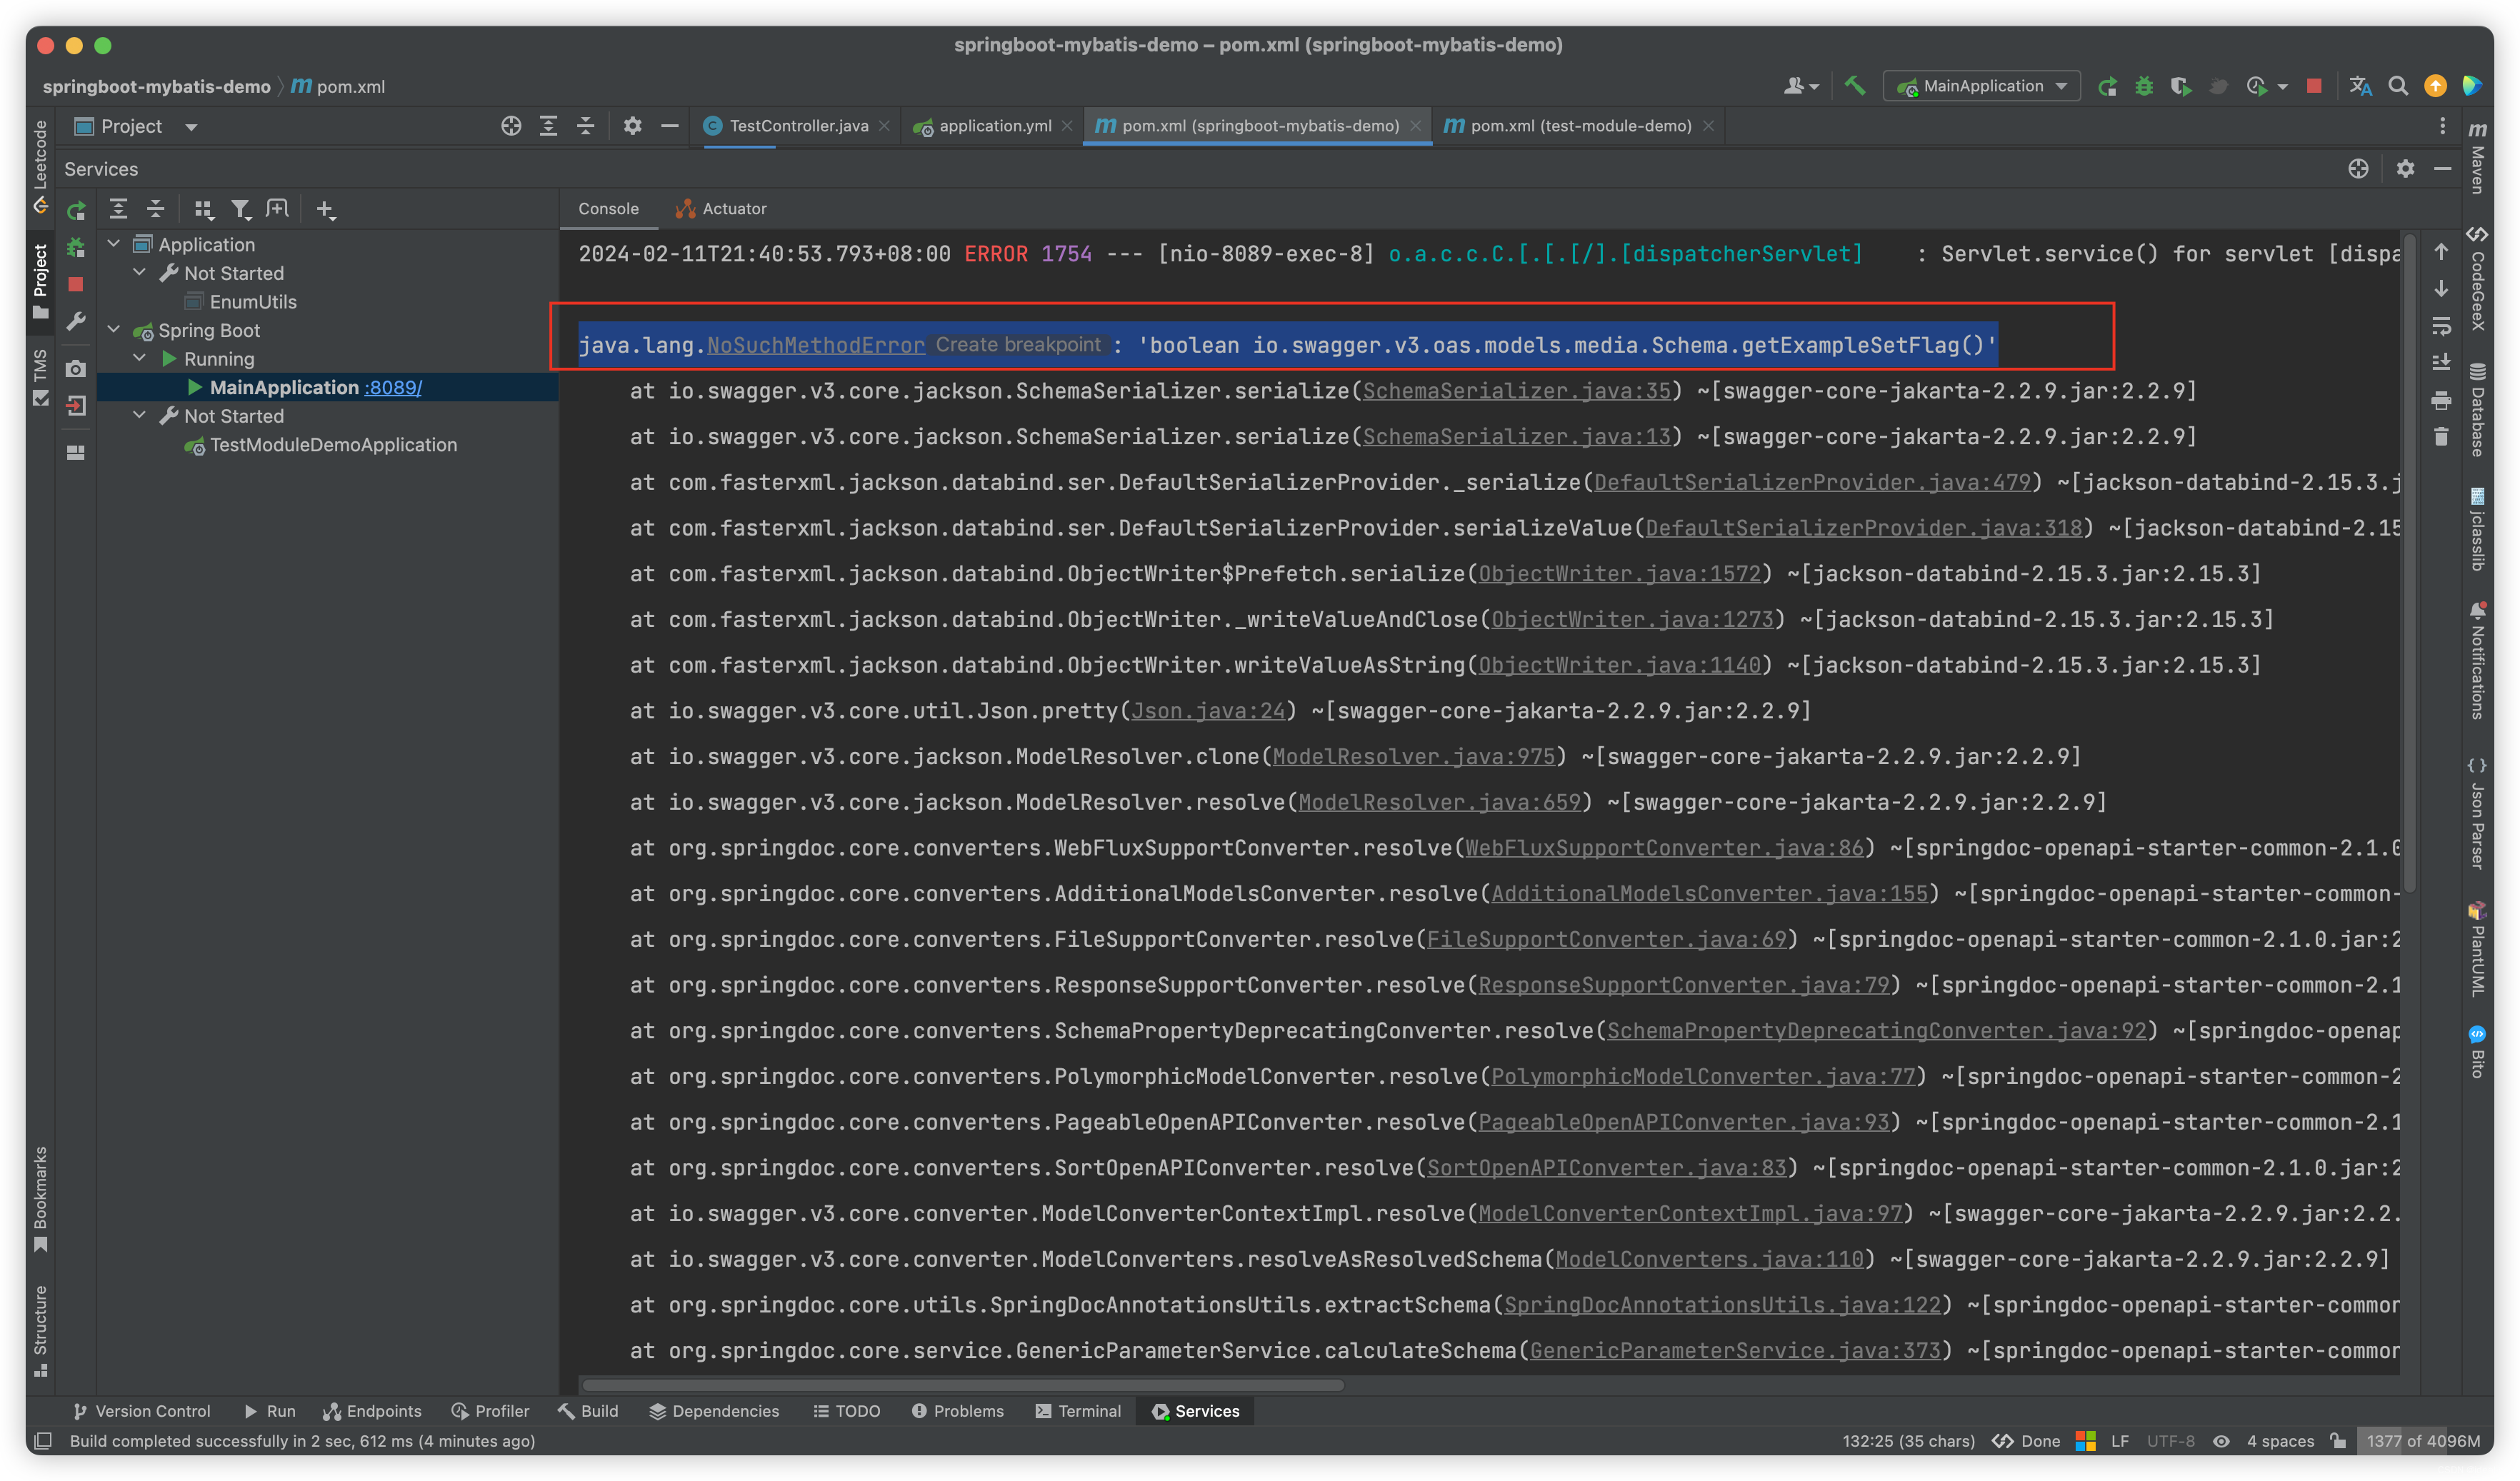This screenshot has height=1481, width=2520.
Task: Open the SchemaSerializer.java:35 stack trace link
Action: [x=1516, y=391]
